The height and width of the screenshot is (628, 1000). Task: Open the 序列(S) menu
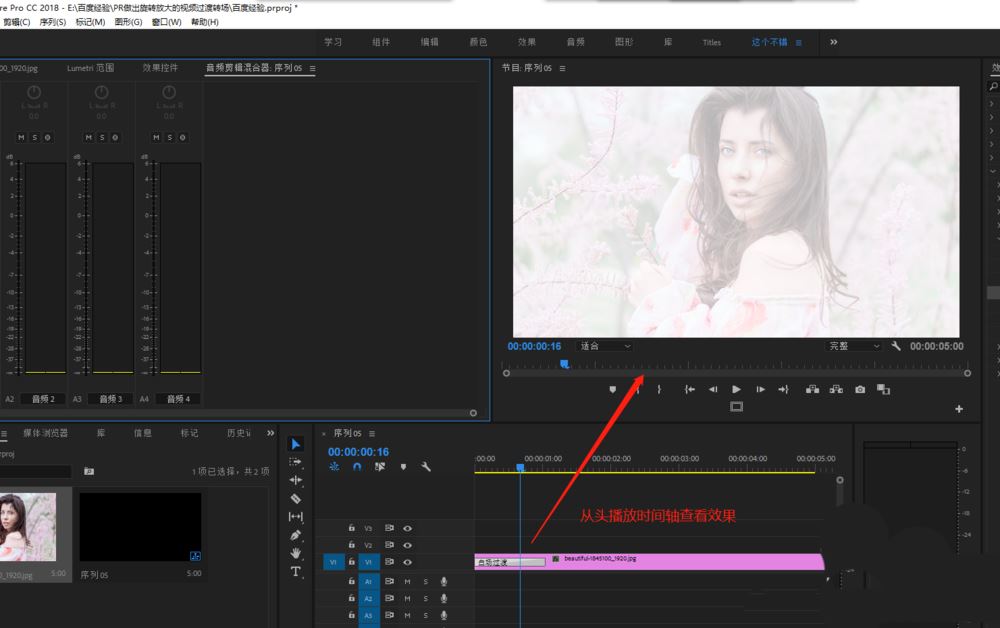coord(53,22)
